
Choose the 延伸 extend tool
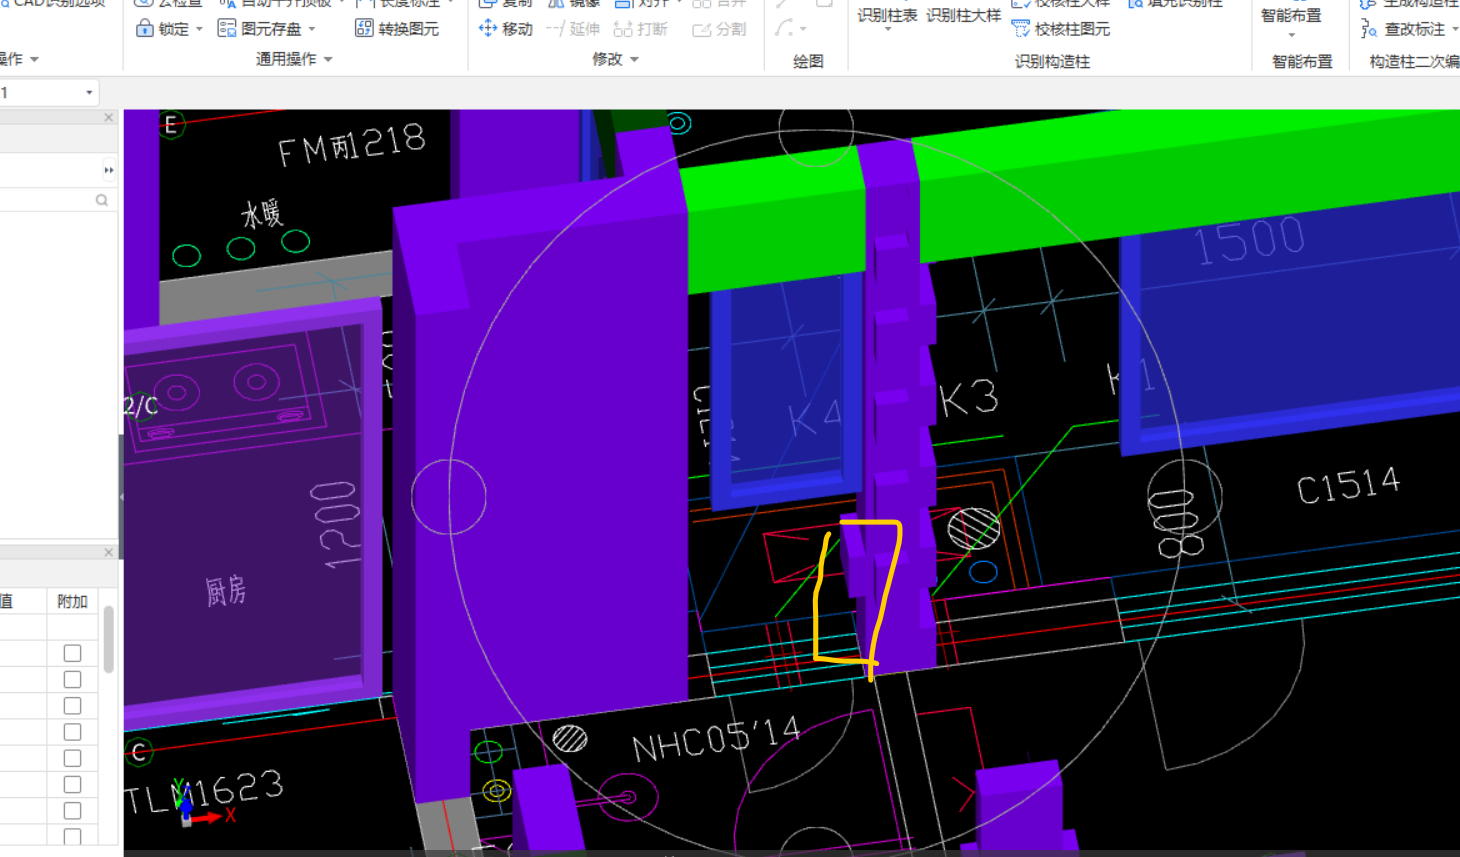573,29
